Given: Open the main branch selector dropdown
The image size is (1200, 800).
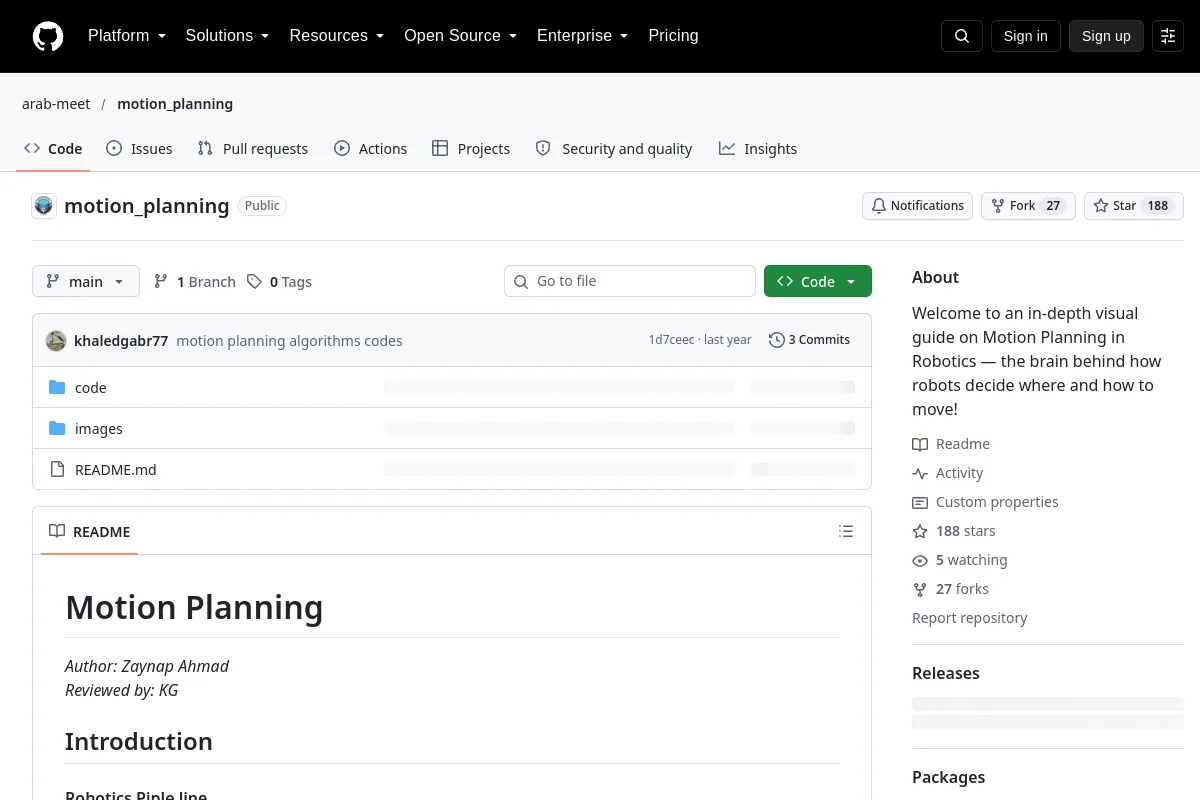Looking at the screenshot, I should click(x=86, y=282).
